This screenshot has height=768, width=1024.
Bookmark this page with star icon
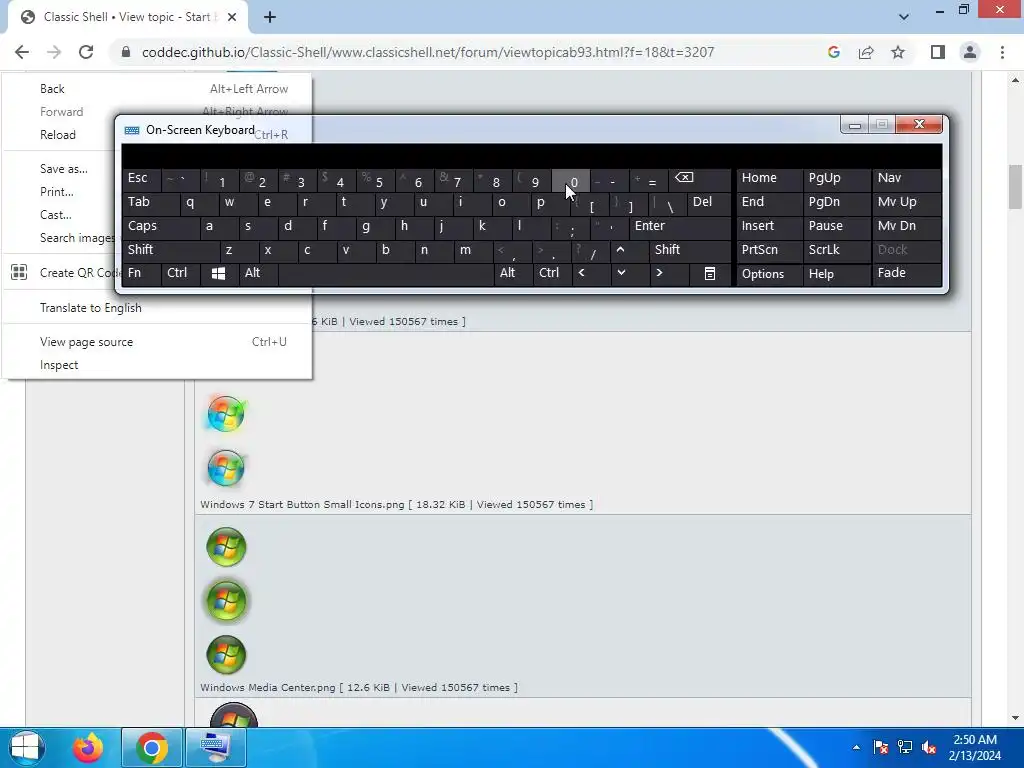[898, 52]
